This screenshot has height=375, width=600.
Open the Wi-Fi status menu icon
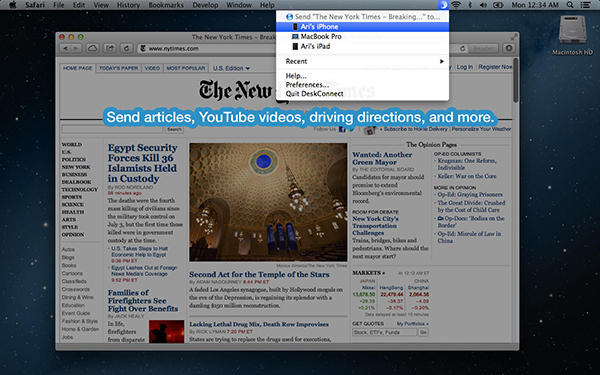pyautogui.click(x=456, y=5)
